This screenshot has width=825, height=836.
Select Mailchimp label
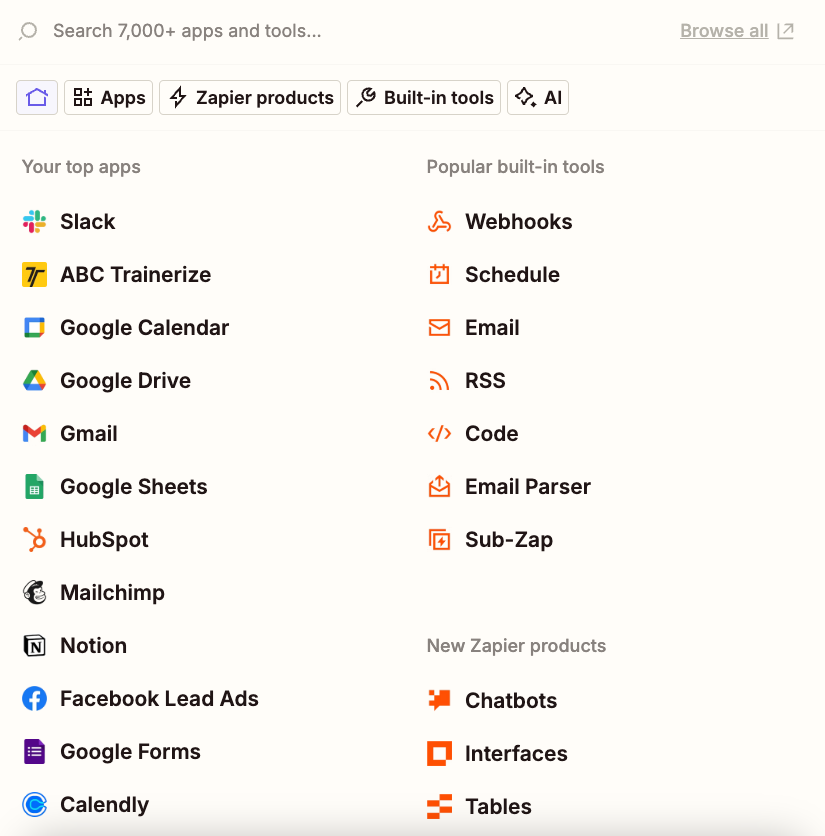coord(112,592)
